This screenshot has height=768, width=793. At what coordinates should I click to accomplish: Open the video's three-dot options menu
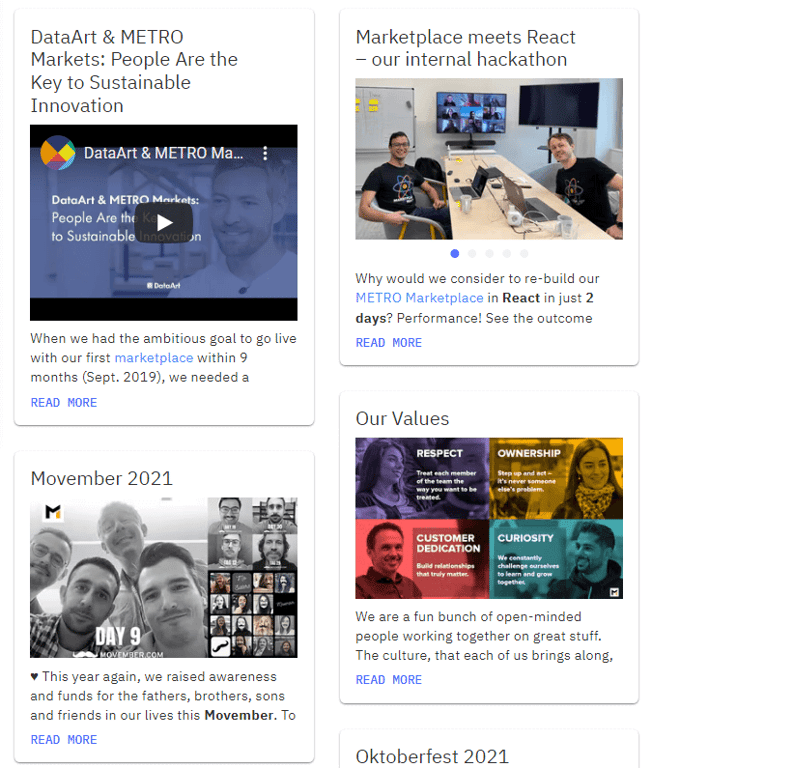[265, 153]
